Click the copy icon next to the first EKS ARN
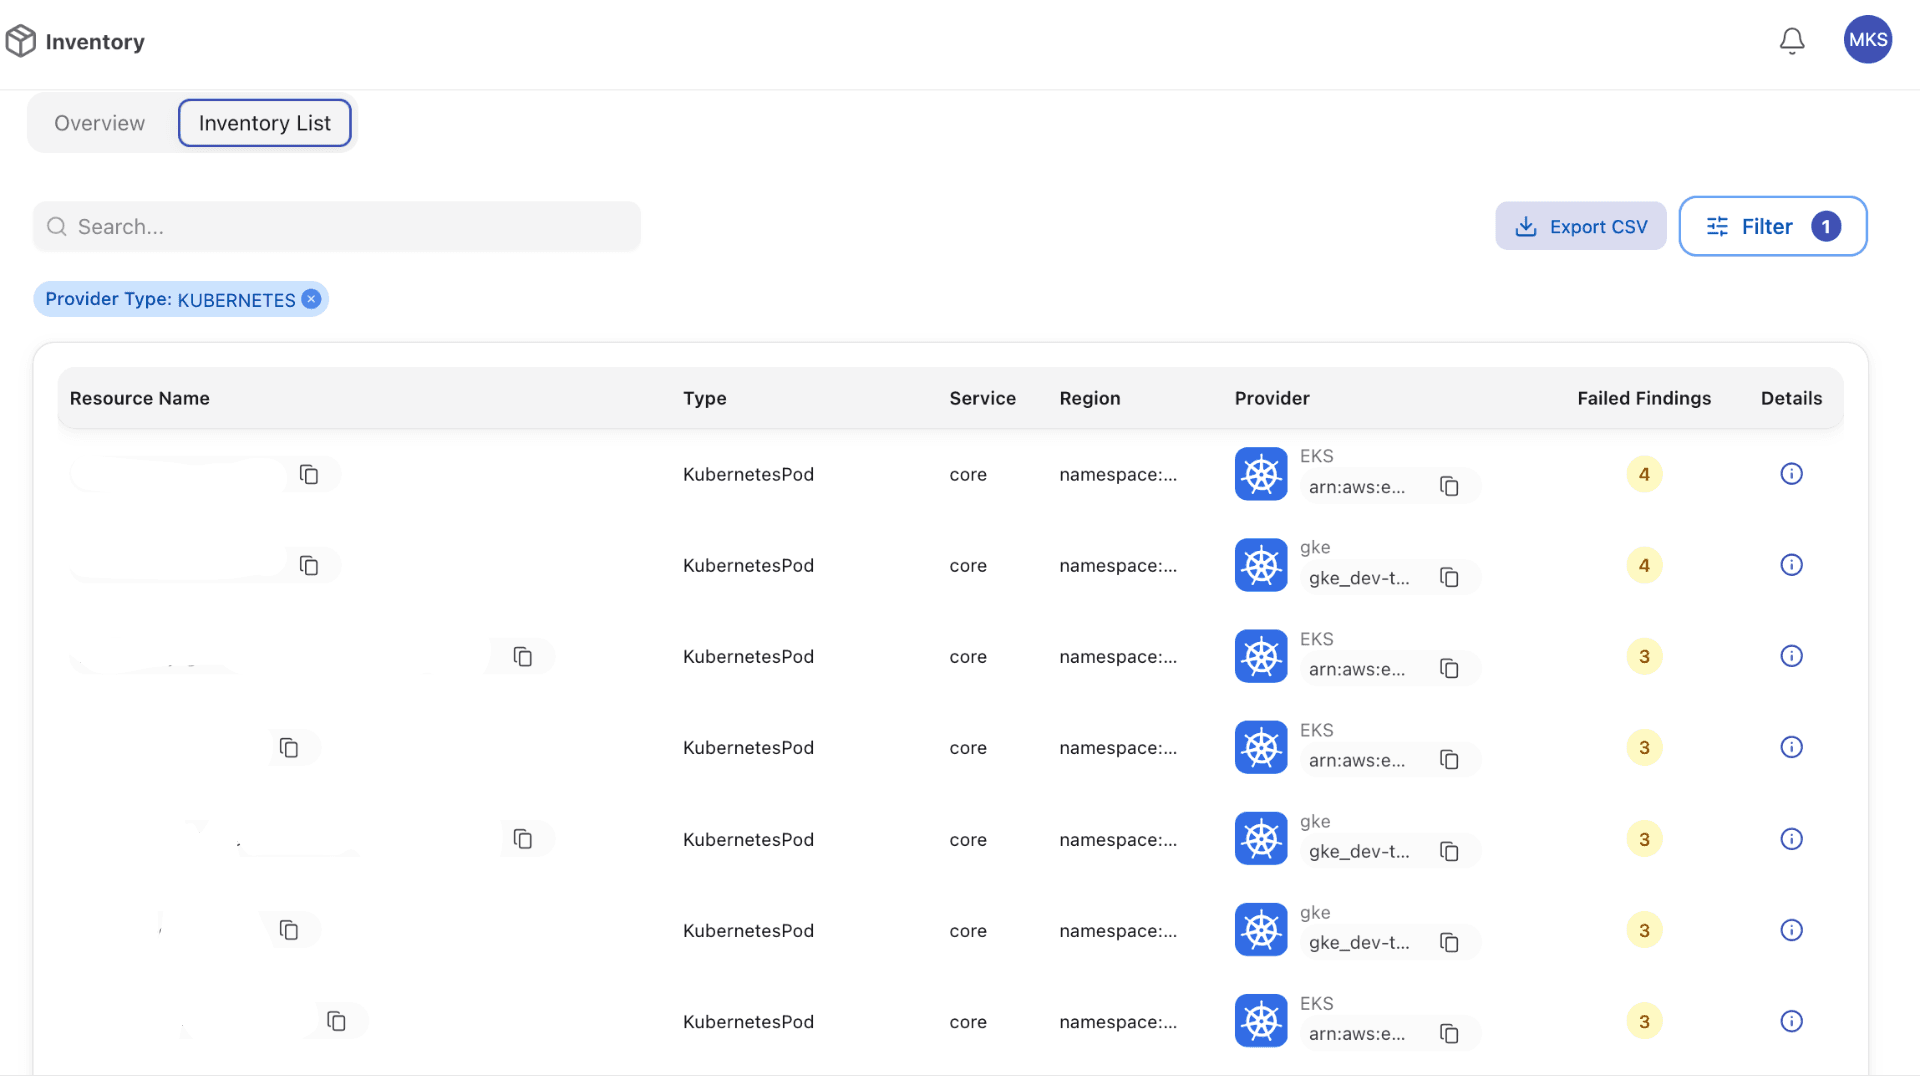Screen dimensions: 1920x1080 pyautogui.click(x=1450, y=486)
